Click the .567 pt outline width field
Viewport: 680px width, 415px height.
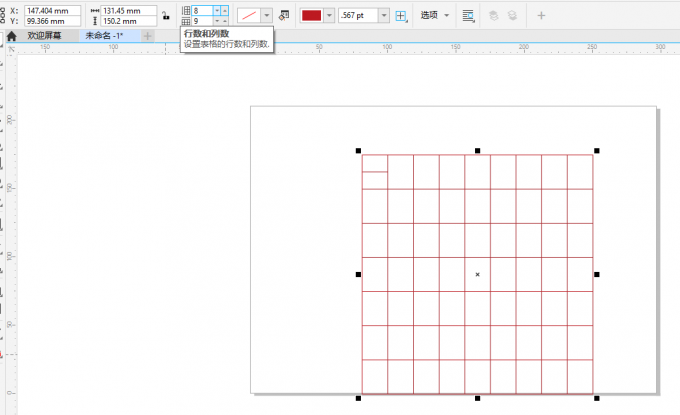point(359,16)
